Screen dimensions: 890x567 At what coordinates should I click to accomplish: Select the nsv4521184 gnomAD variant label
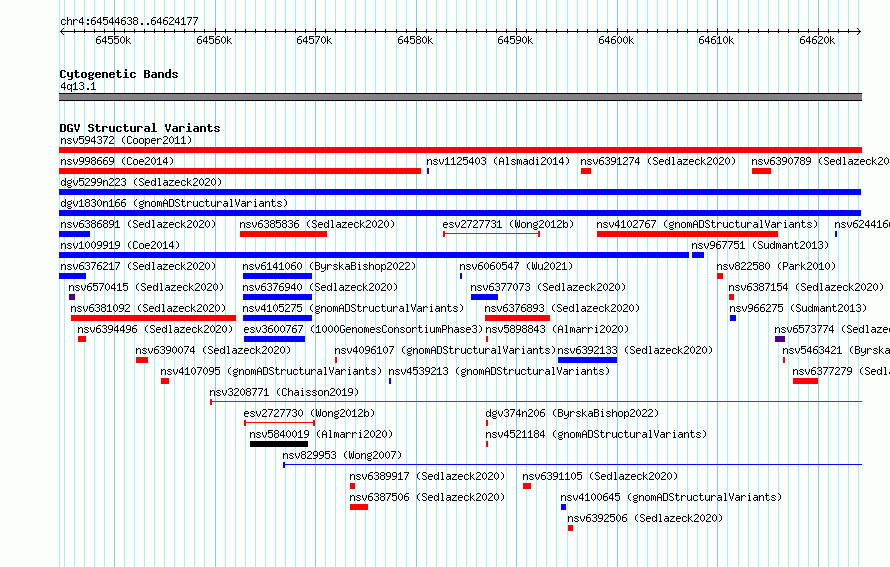(596, 434)
